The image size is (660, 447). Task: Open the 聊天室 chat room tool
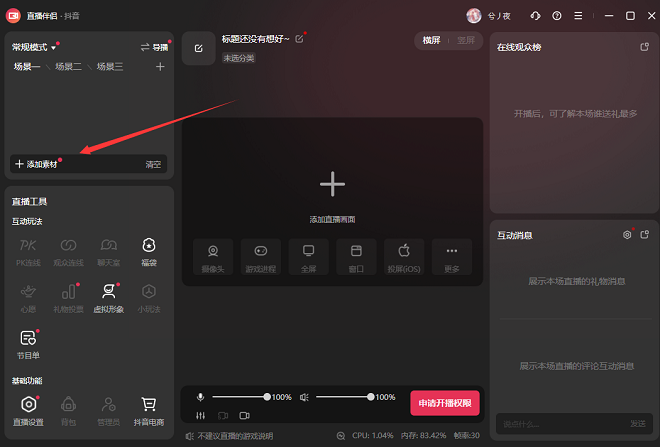coord(109,252)
